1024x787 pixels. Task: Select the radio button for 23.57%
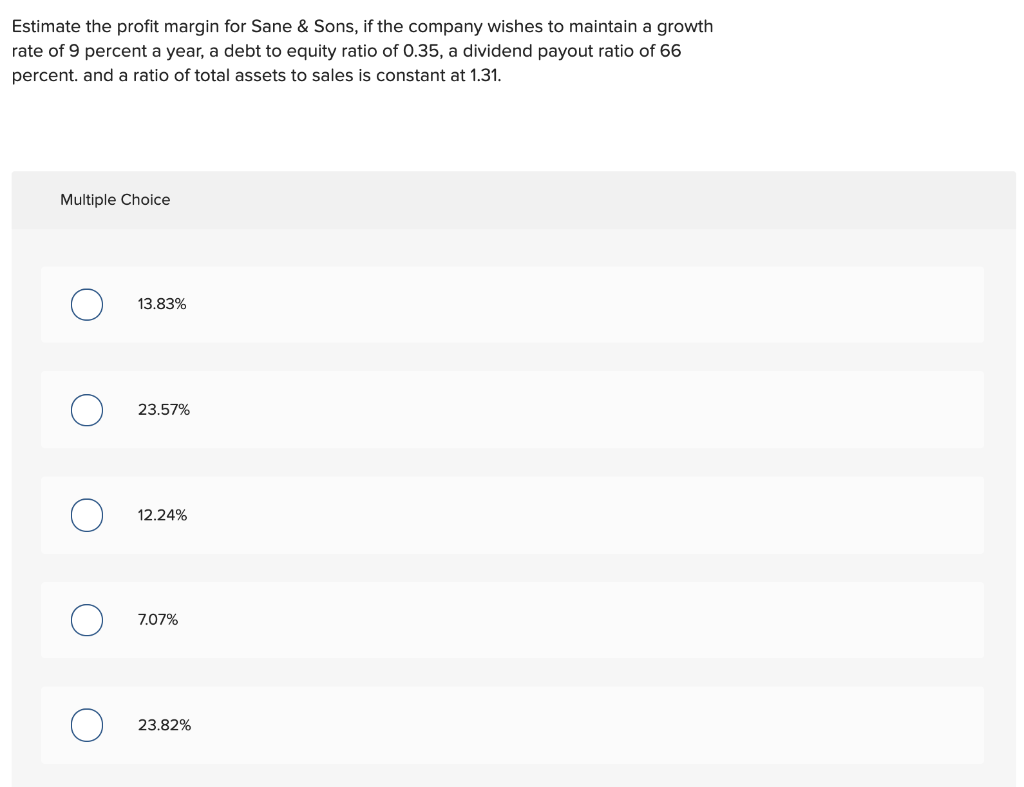(86, 409)
